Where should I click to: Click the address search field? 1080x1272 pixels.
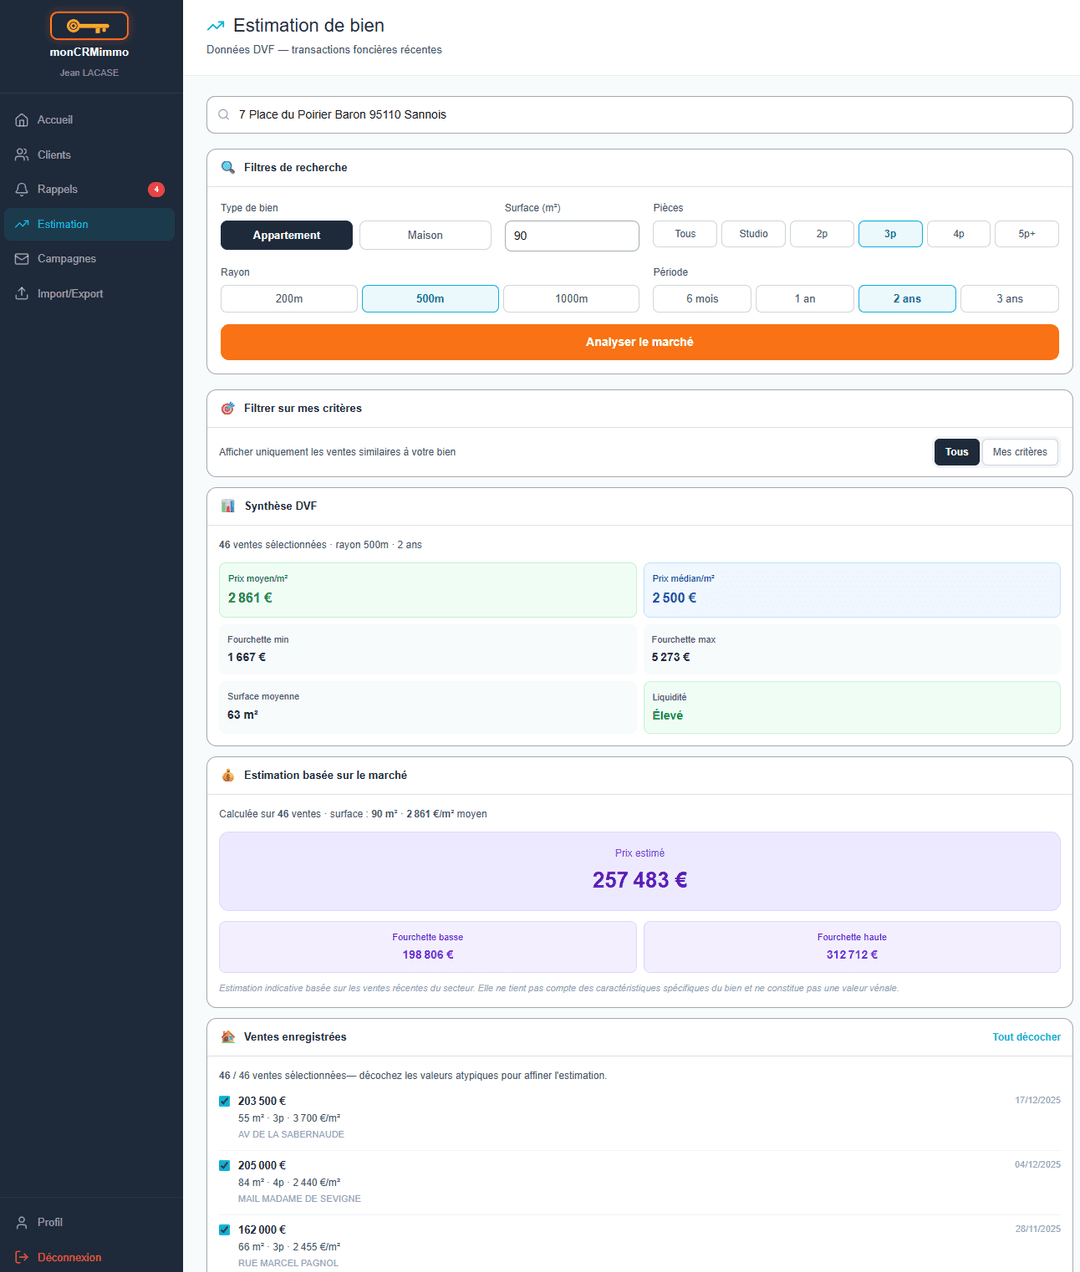coord(640,115)
